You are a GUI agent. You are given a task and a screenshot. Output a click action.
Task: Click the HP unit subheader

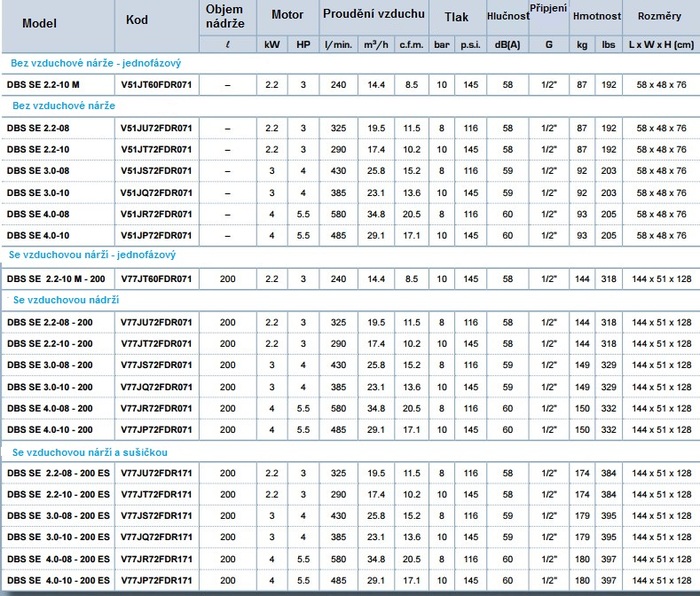(303, 45)
